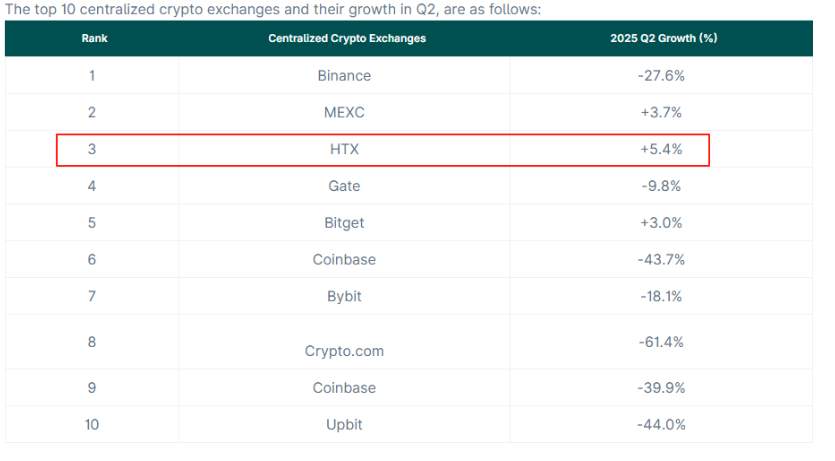The height and width of the screenshot is (461, 835).
Task: Select the -61.4% growth value
Action: pyautogui.click(x=661, y=342)
